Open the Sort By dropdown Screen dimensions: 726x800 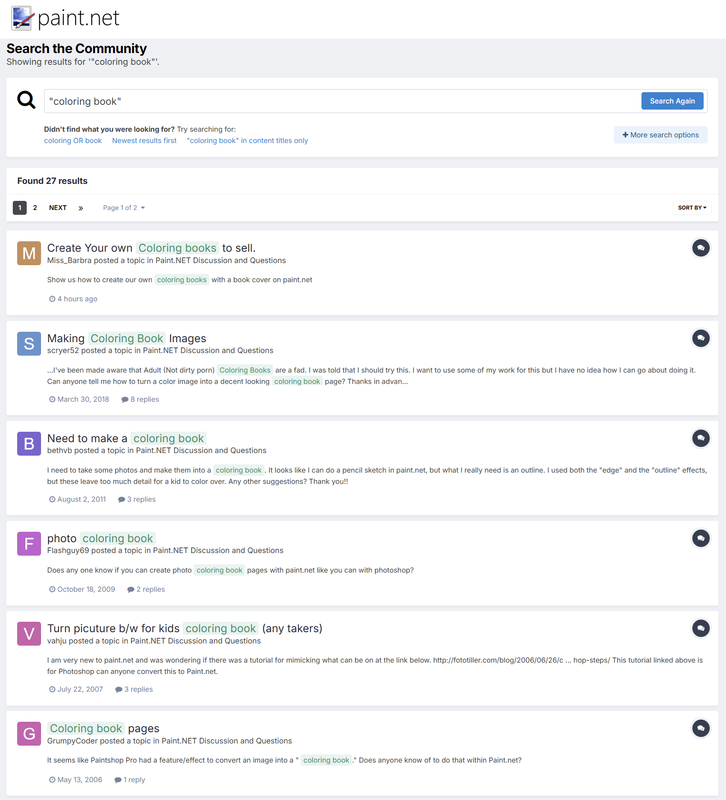click(x=692, y=208)
